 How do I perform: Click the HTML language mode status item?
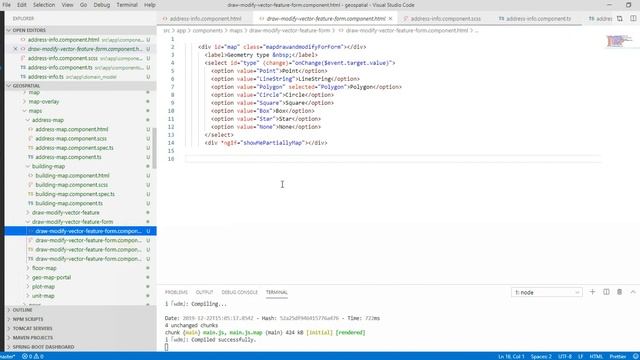[596, 356]
